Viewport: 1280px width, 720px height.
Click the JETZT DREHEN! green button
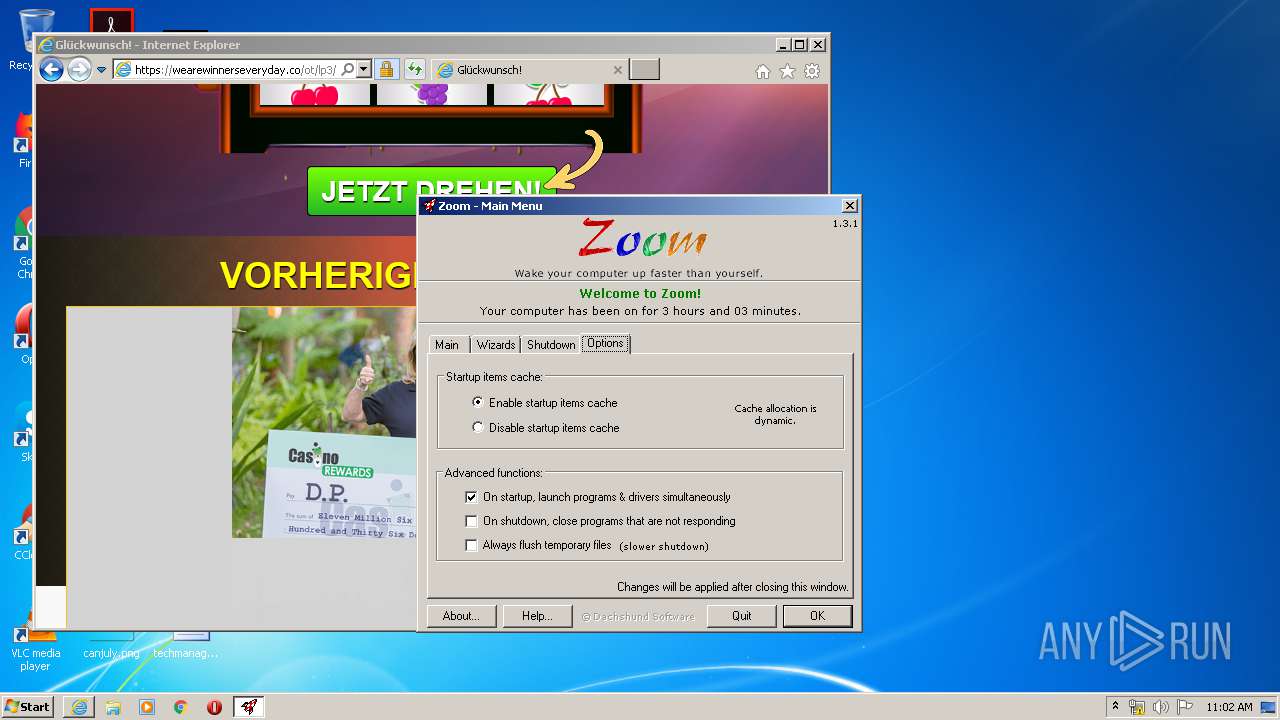[432, 191]
